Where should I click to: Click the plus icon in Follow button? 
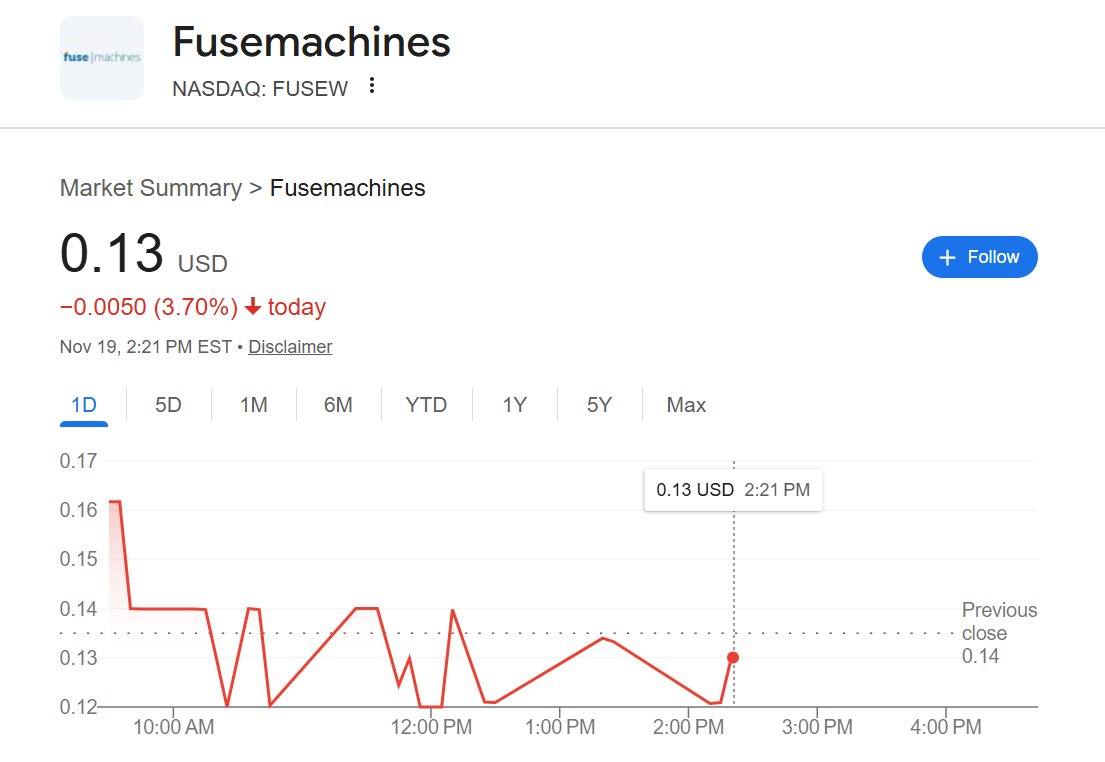tap(949, 258)
